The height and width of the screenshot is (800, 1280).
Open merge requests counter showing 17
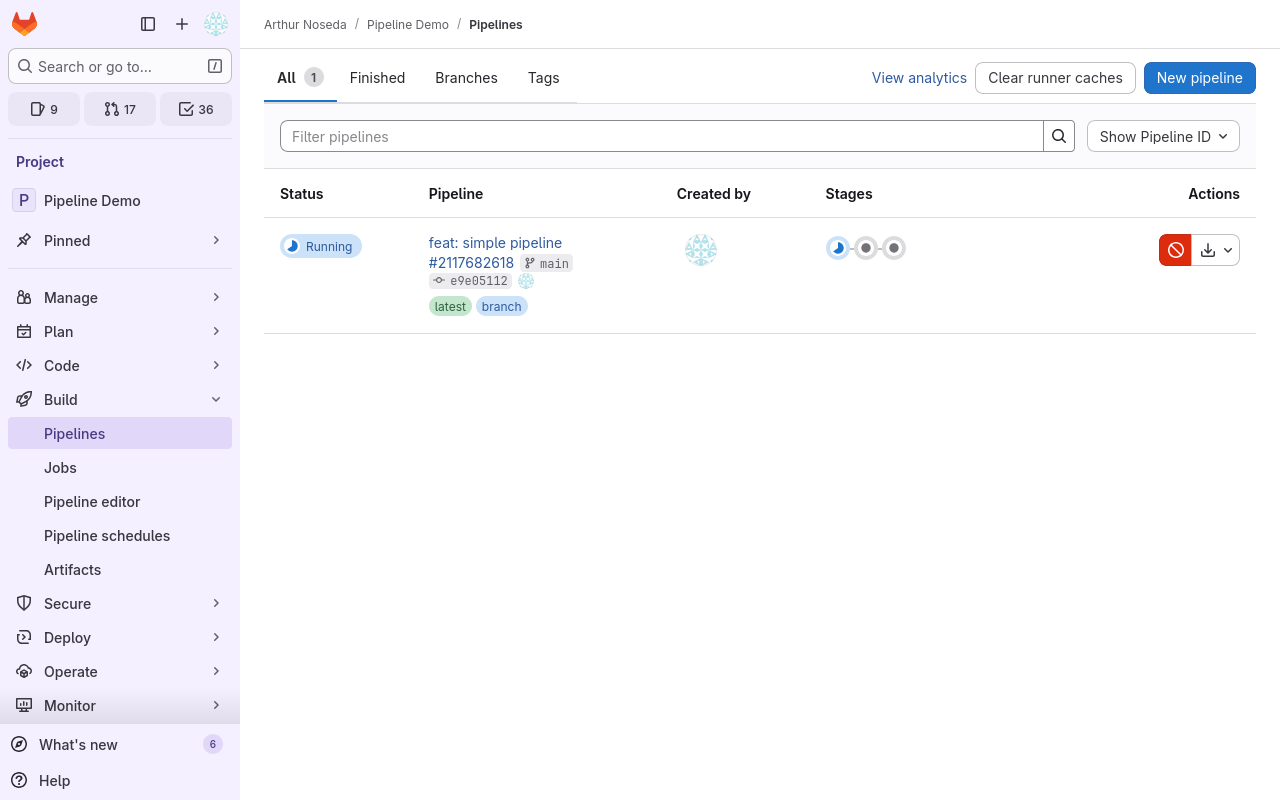pos(120,109)
